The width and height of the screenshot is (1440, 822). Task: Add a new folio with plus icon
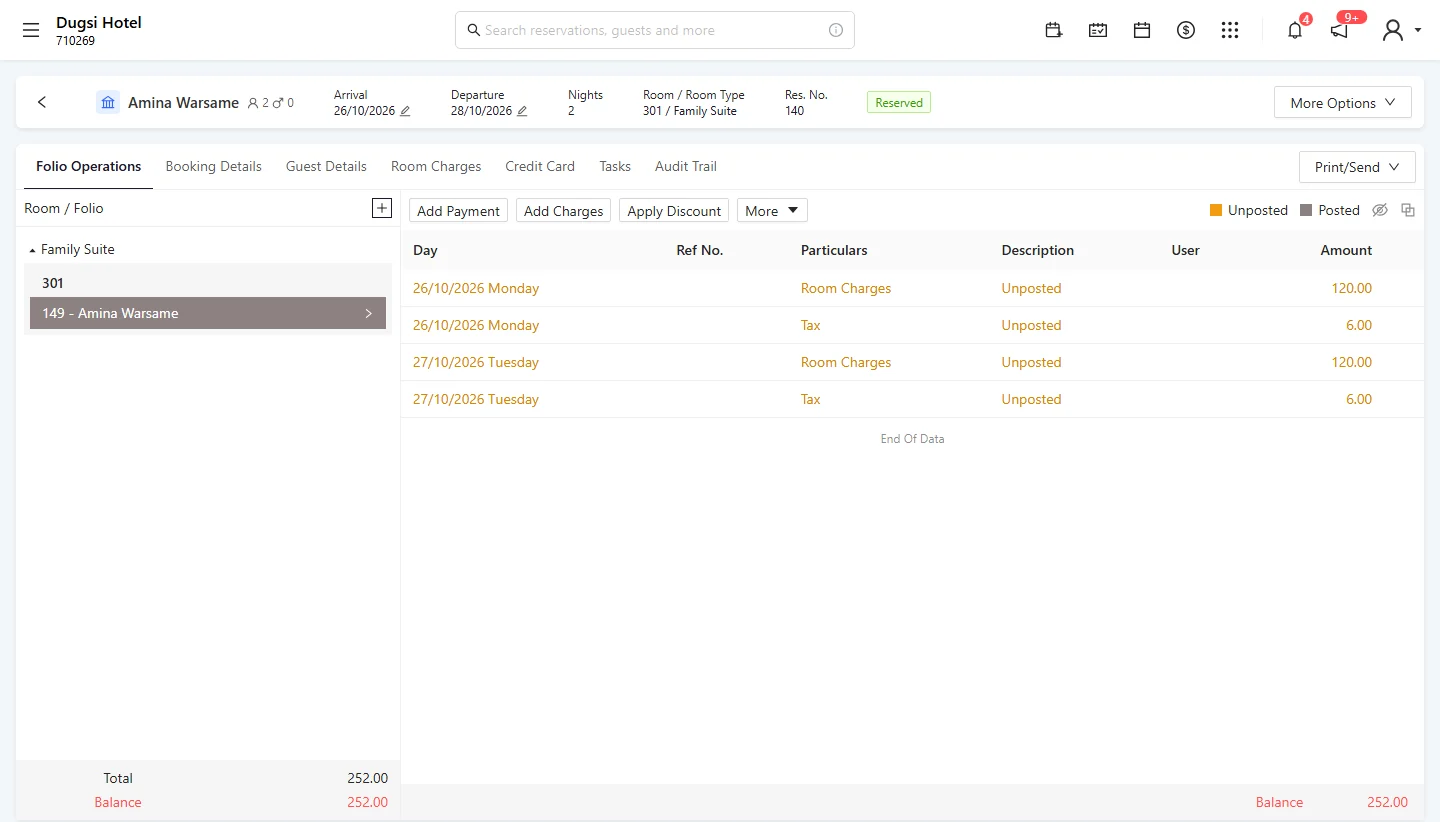tap(381, 208)
